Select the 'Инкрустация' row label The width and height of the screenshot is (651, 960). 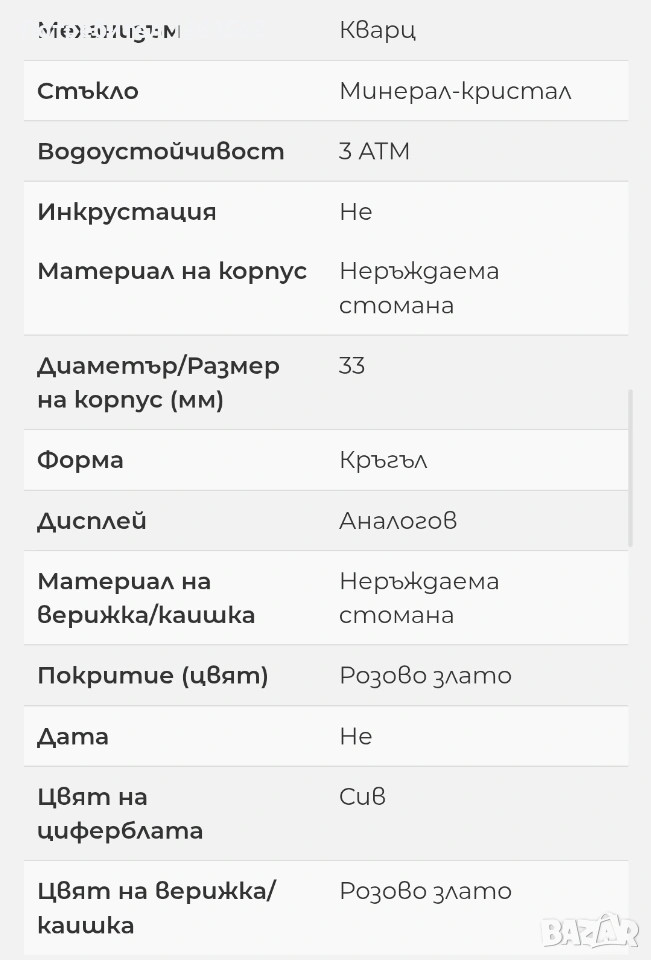click(127, 212)
